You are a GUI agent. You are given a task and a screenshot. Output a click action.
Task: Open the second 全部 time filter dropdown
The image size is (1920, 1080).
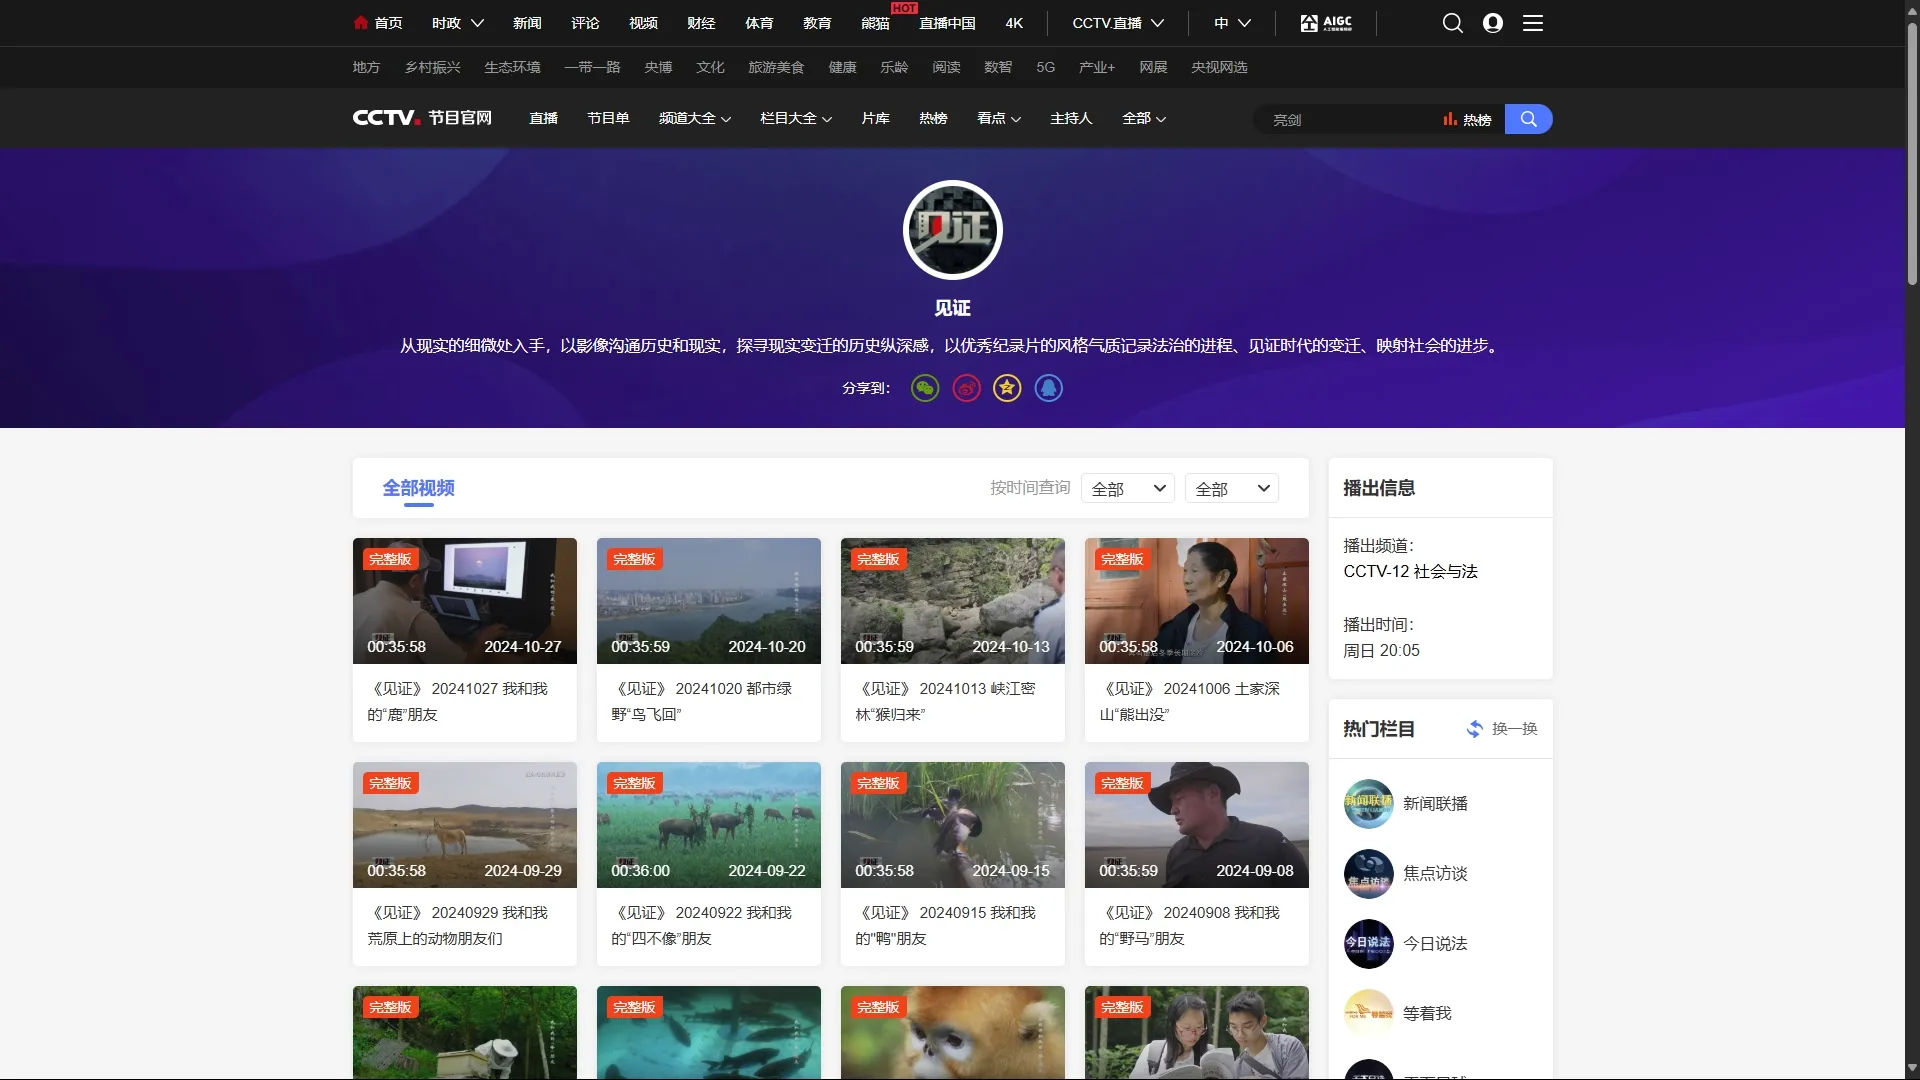pos(1231,488)
